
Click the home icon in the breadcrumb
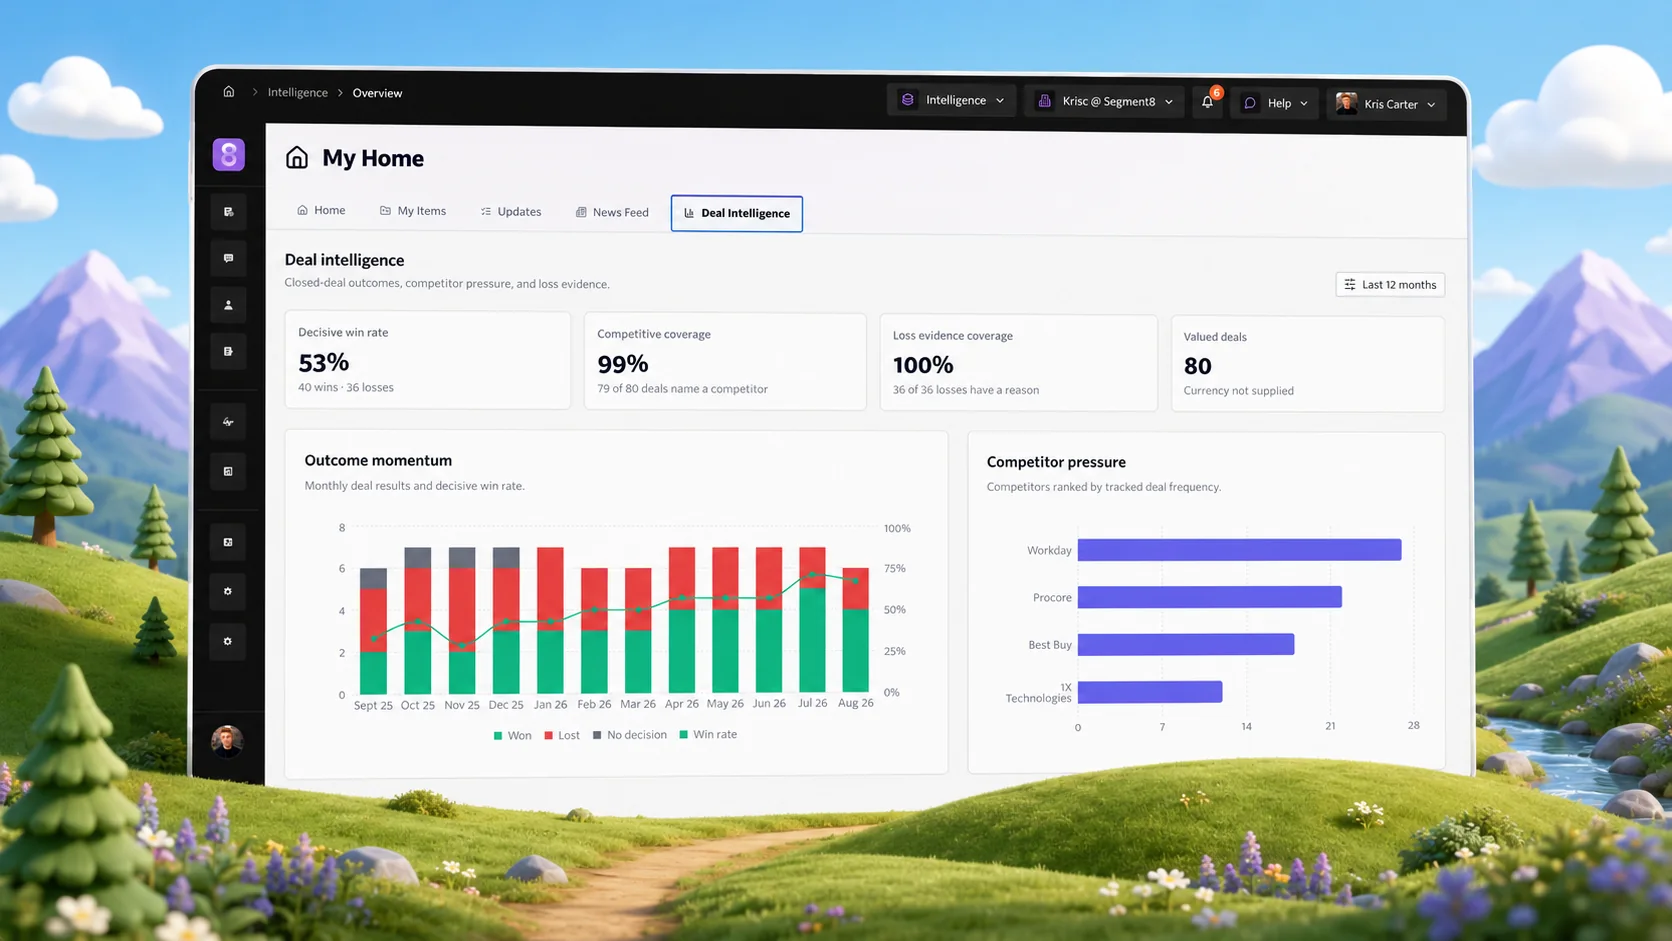pyautogui.click(x=229, y=91)
